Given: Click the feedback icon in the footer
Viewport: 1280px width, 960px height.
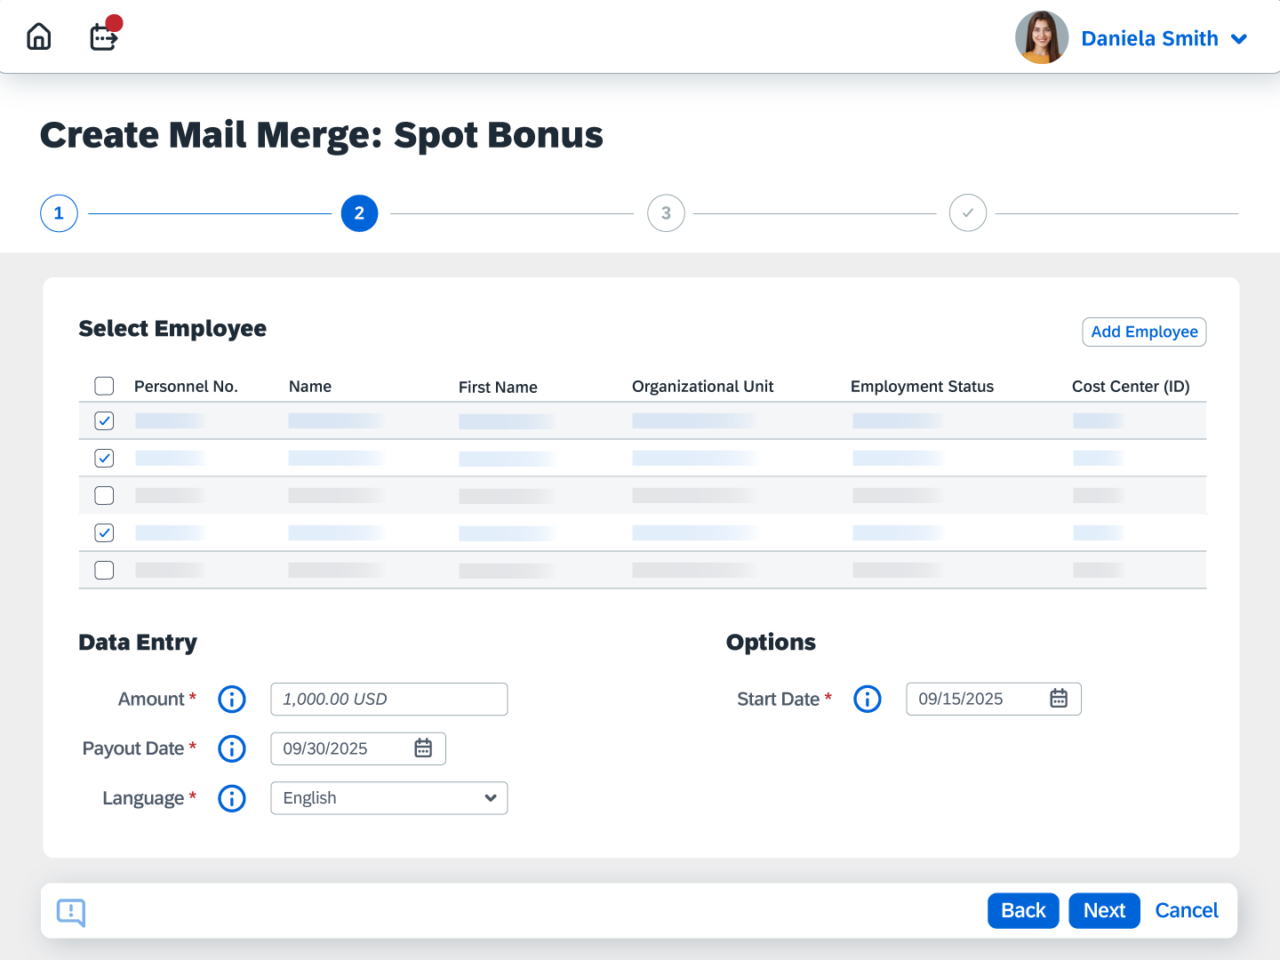Looking at the screenshot, I should click(71, 912).
